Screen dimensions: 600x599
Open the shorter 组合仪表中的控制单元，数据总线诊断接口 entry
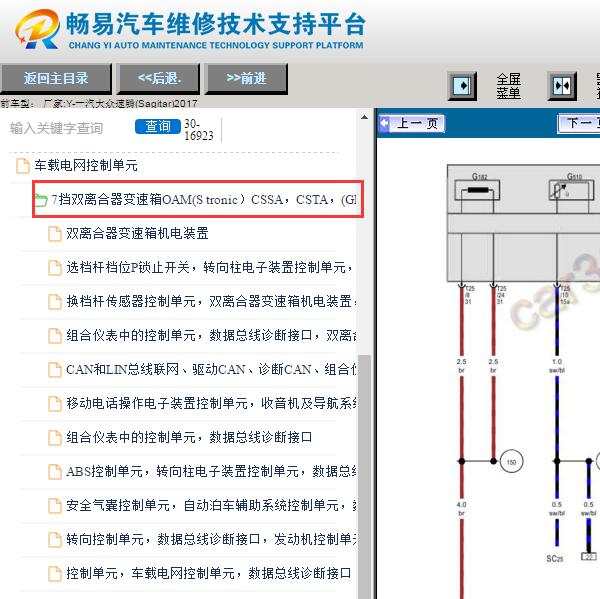189,437
